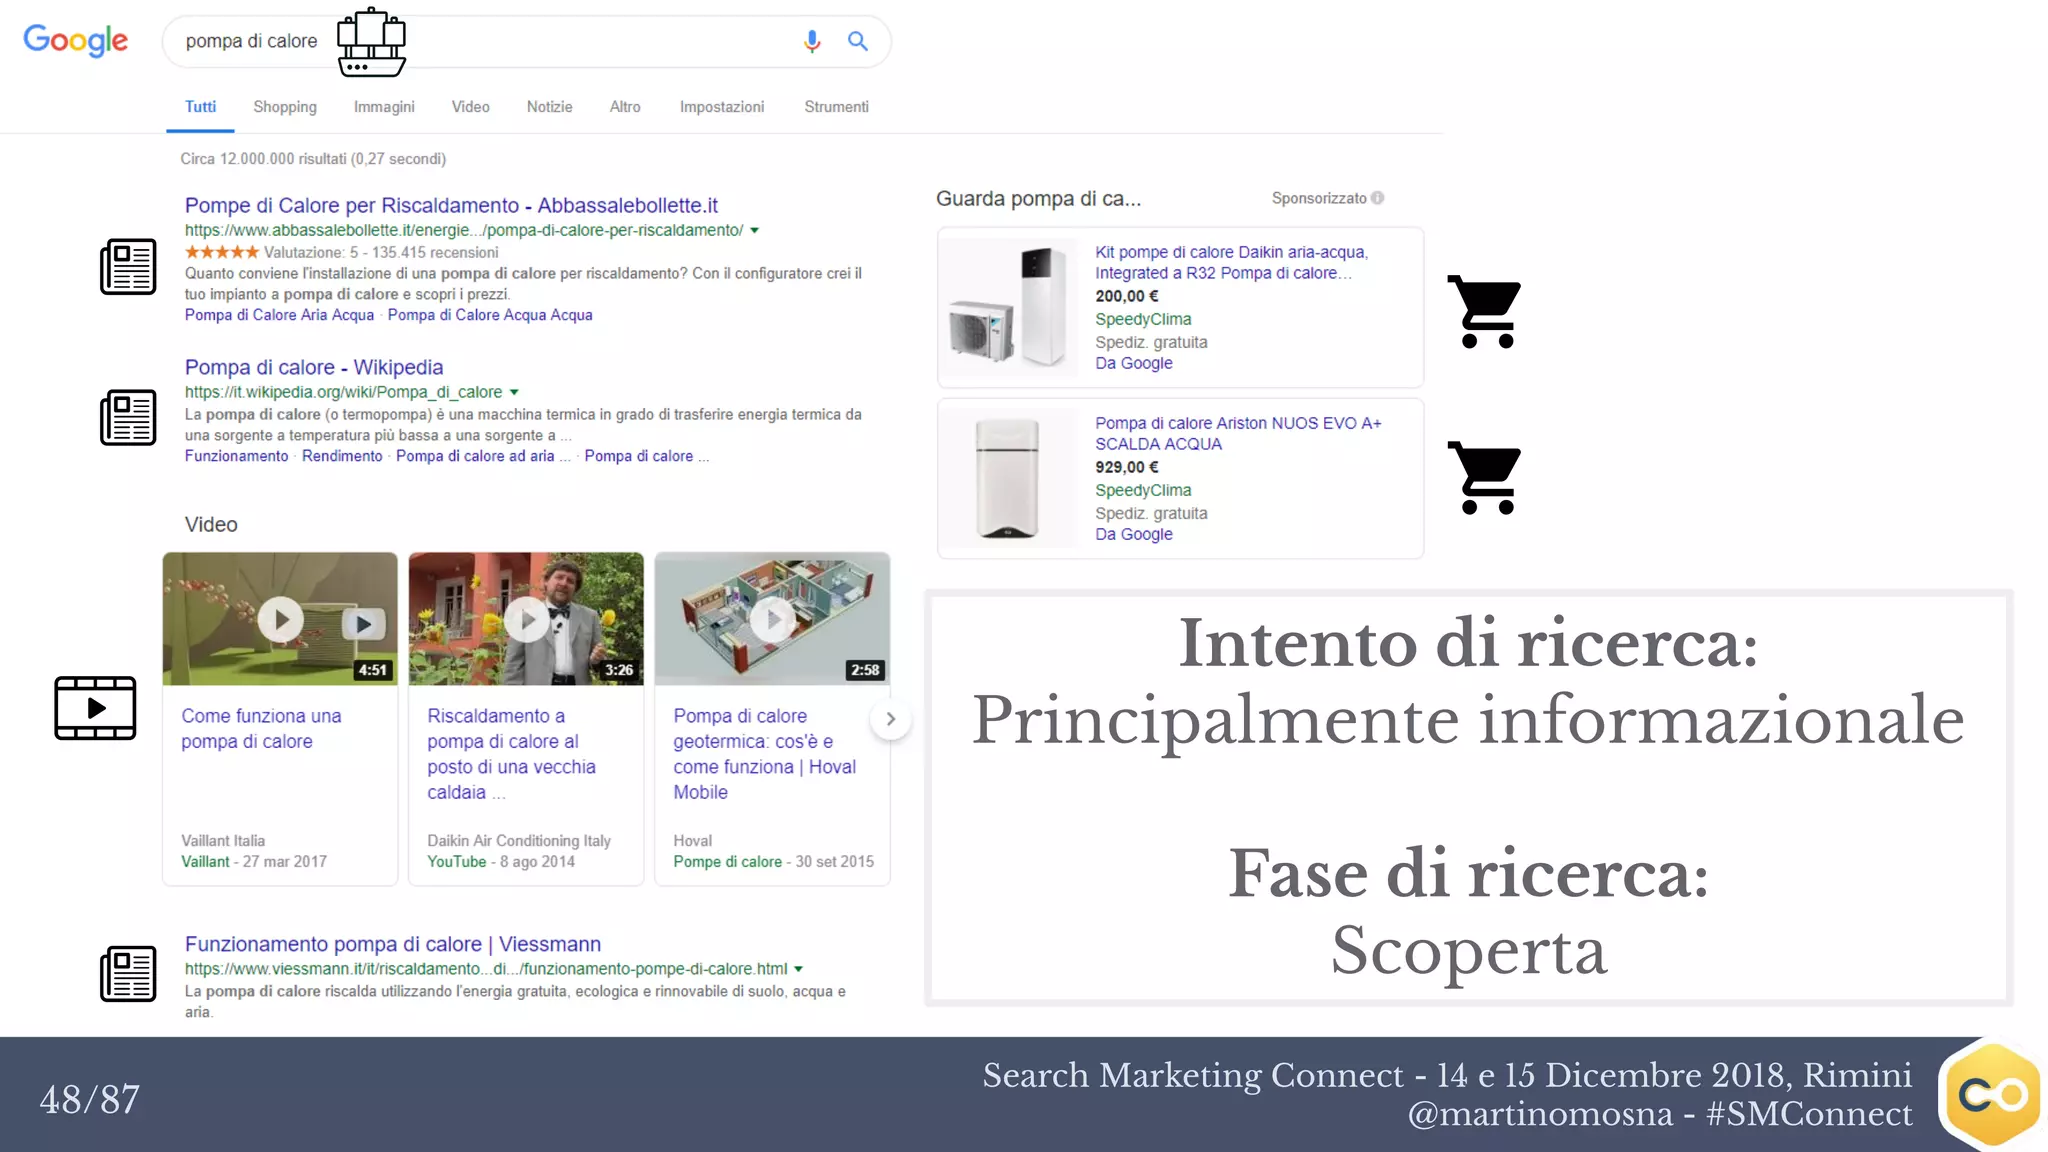The image size is (2048, 1152).
Task: Click the magnifying glass search button
Action: click(857, 41)
